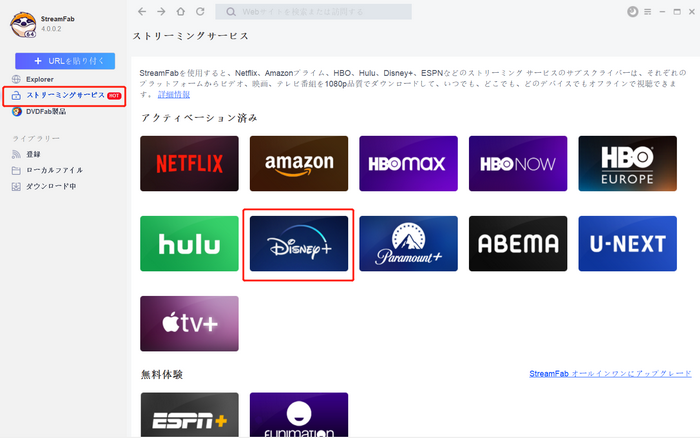Open the Funimation free trial tile
Image resolution: width=700 pixels, height=438 pixels.
coord(299,415)
